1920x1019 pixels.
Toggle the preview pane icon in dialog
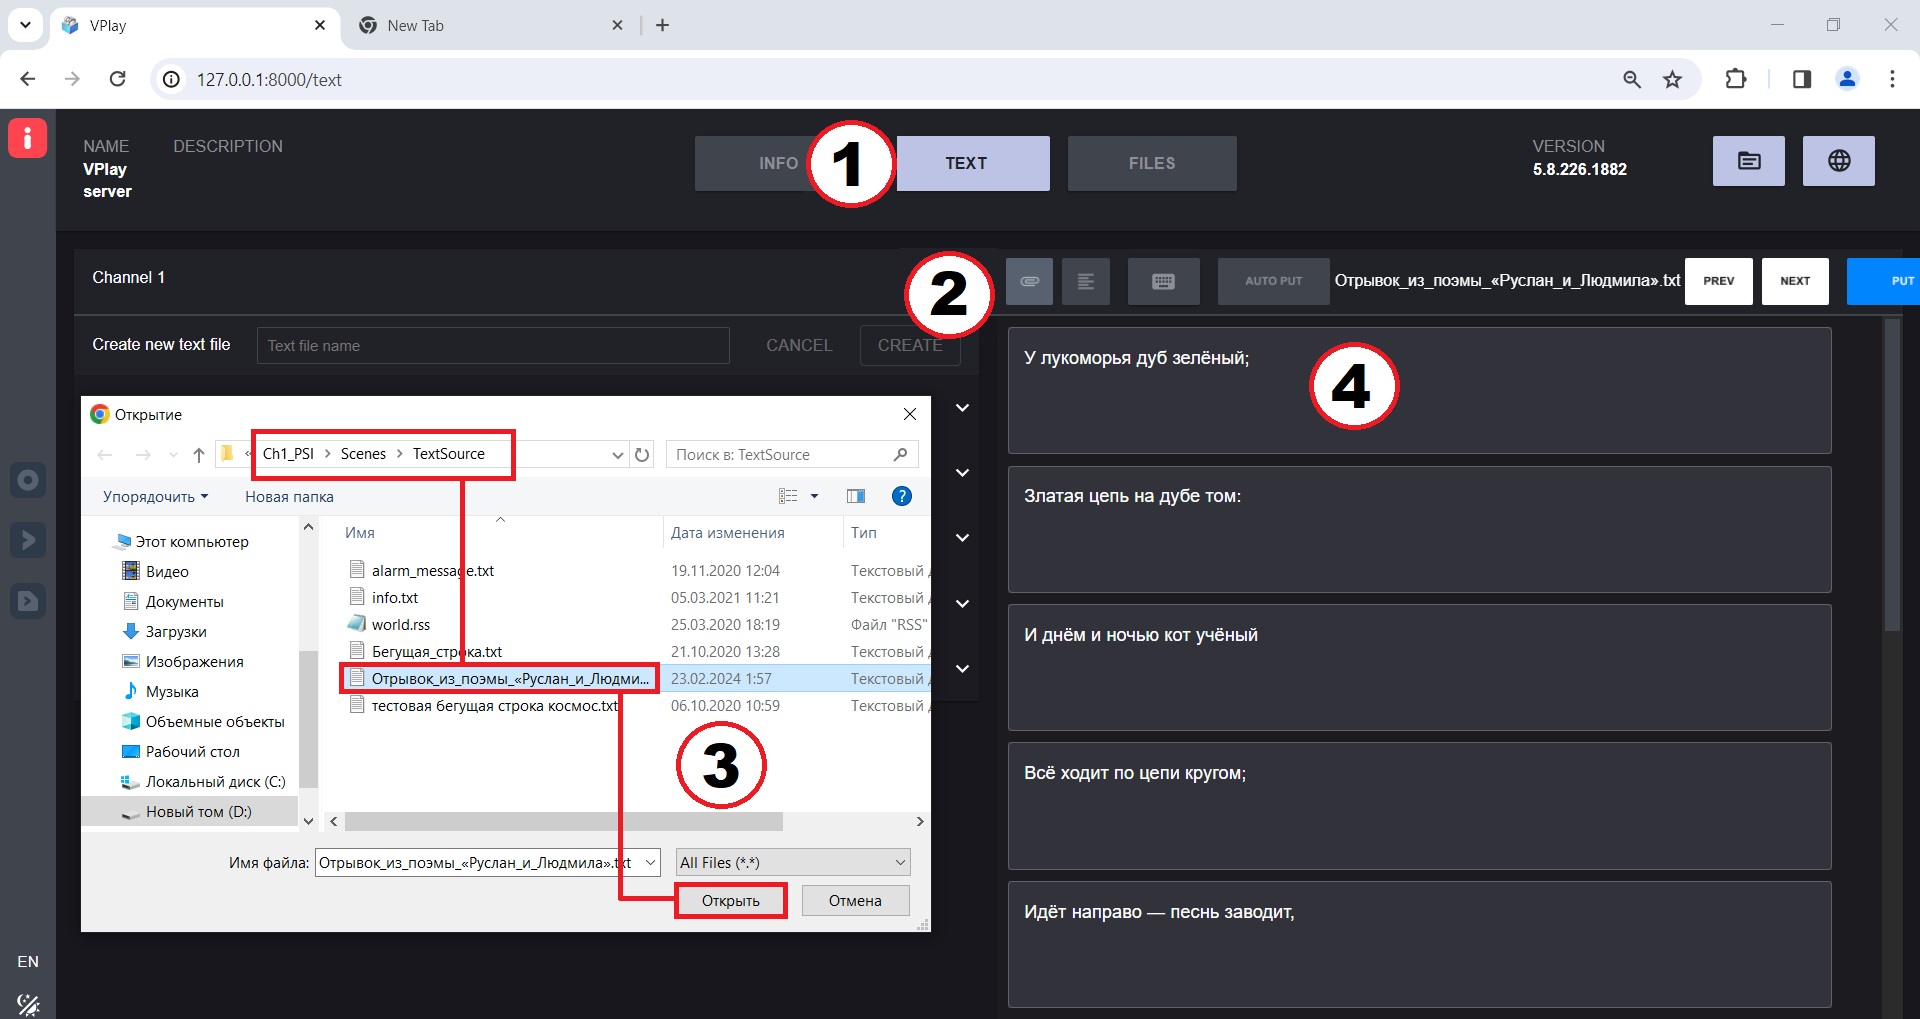856,496
